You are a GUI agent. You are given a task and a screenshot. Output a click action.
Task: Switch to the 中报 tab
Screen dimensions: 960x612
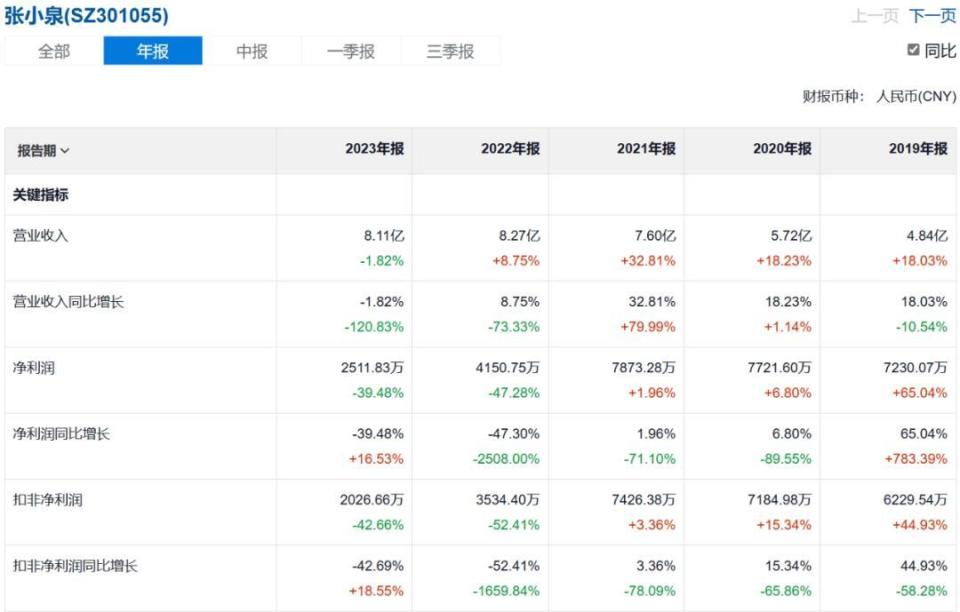[x=250, y=49]
